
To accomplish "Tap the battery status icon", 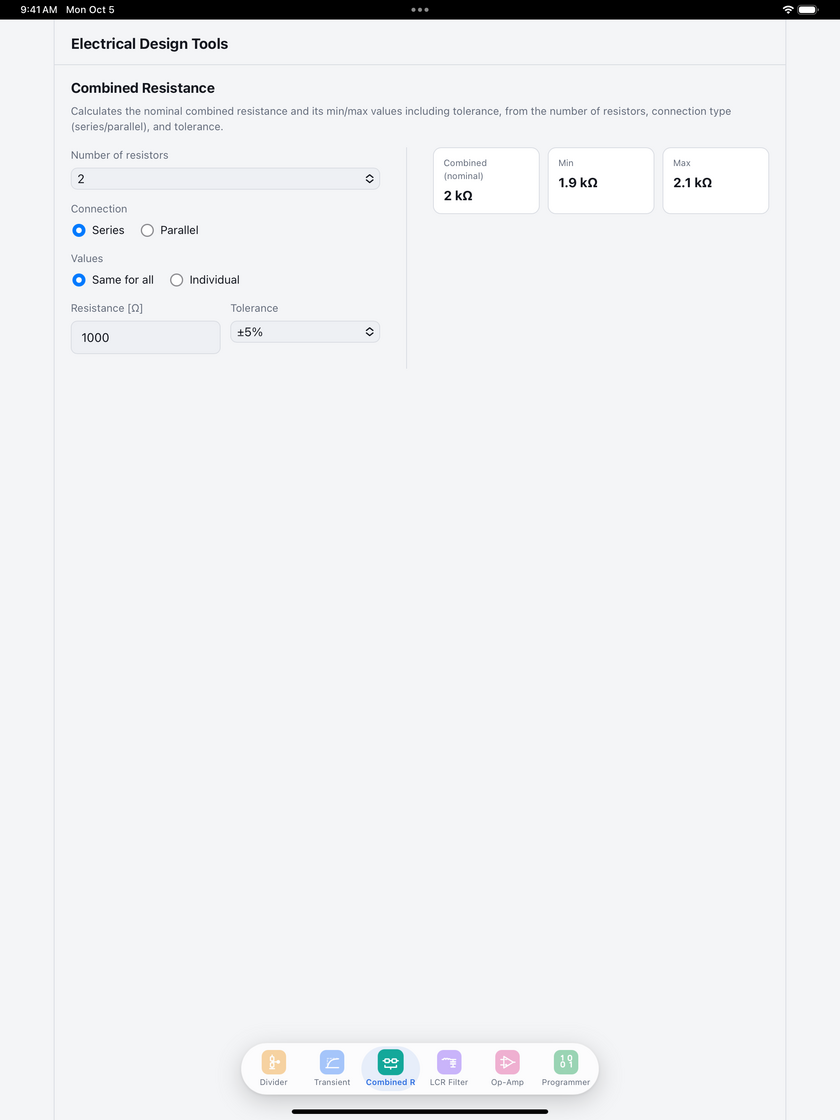I will click(808, 9).
